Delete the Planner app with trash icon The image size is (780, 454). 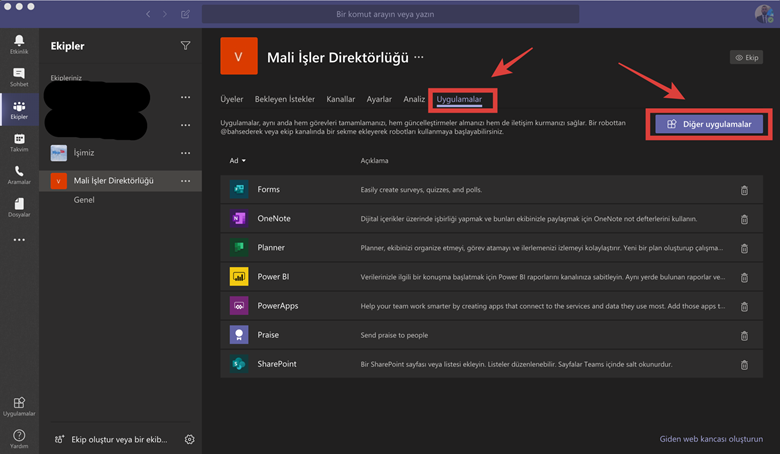744,248
